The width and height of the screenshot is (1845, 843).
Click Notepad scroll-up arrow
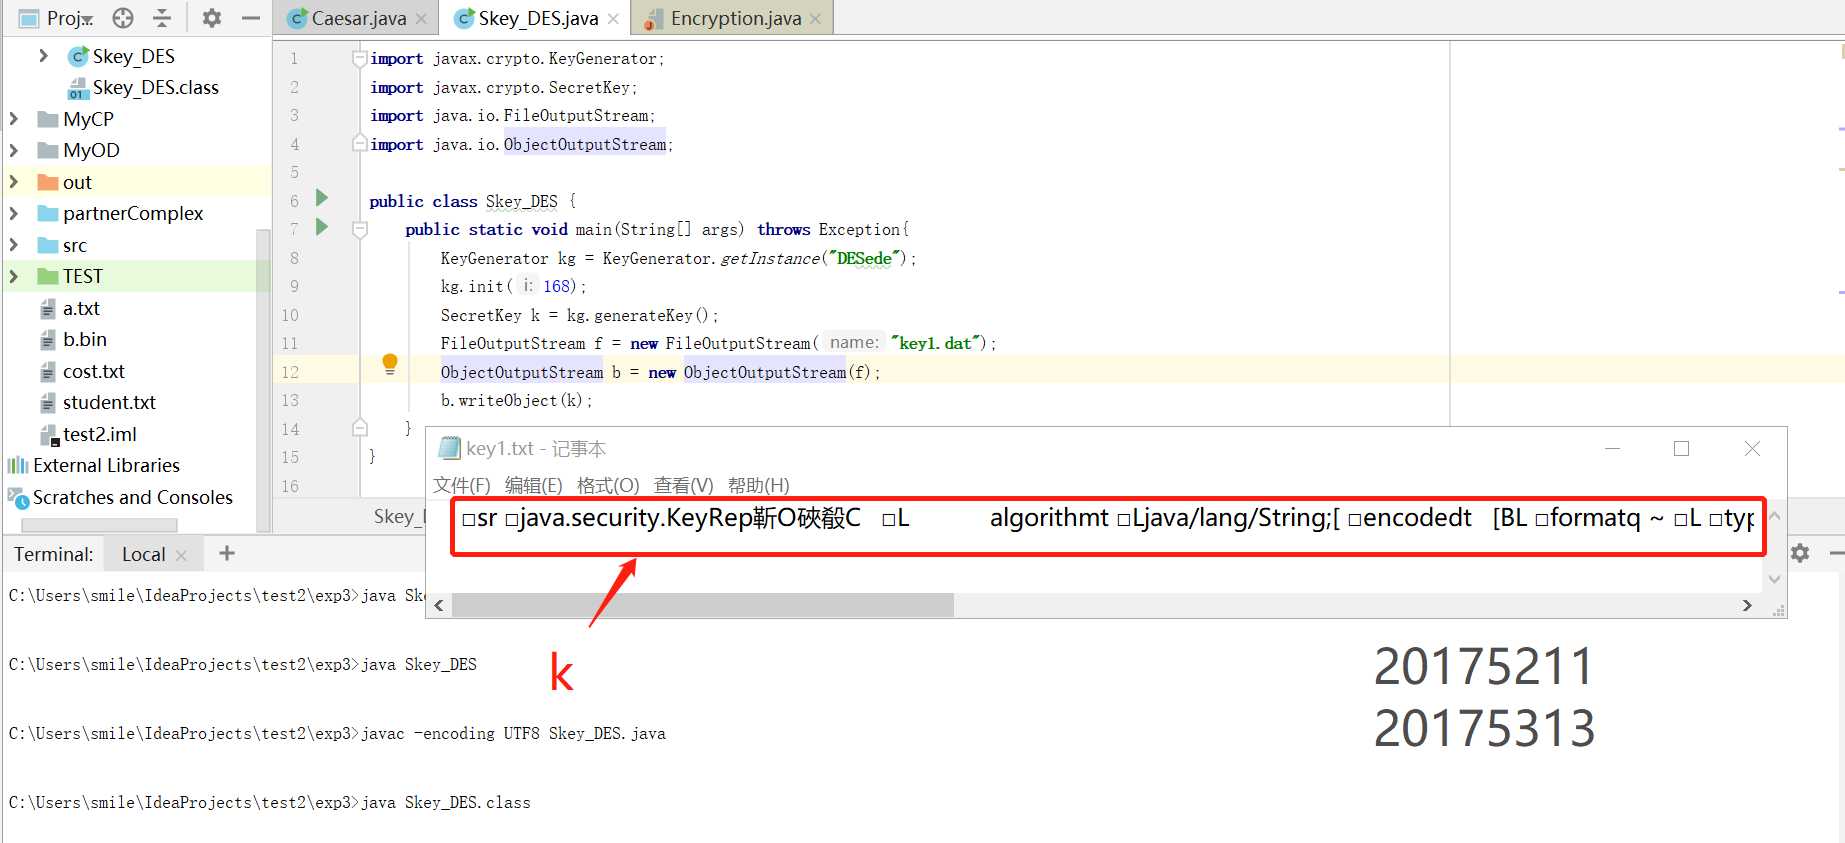[x=1775, y=516]
